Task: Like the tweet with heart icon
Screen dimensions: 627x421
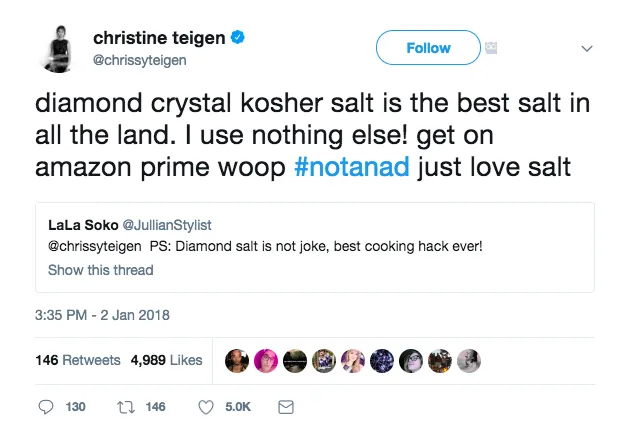Action: click(206, 407)
